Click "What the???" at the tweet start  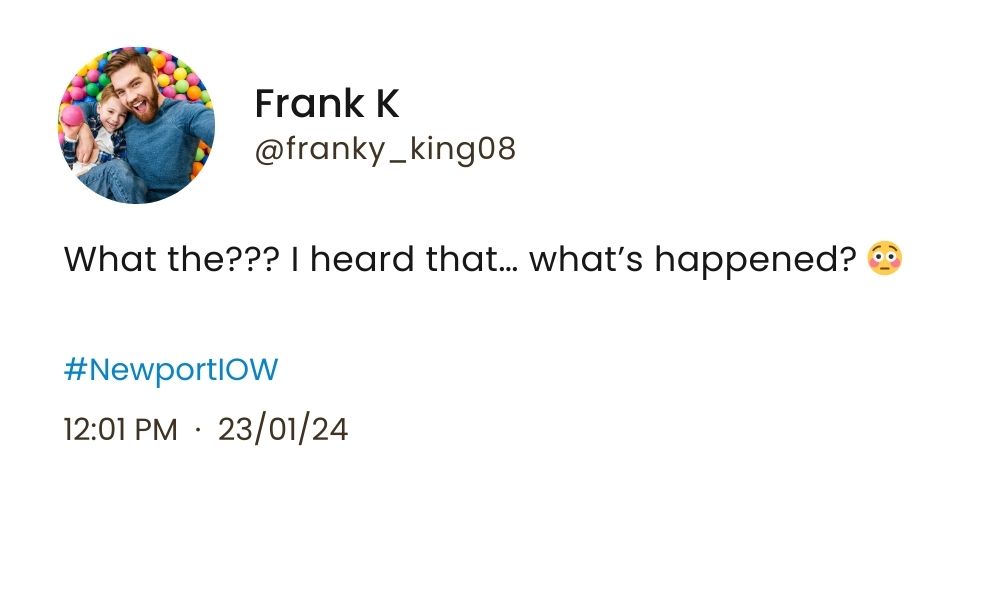click(x=171, y=260)
